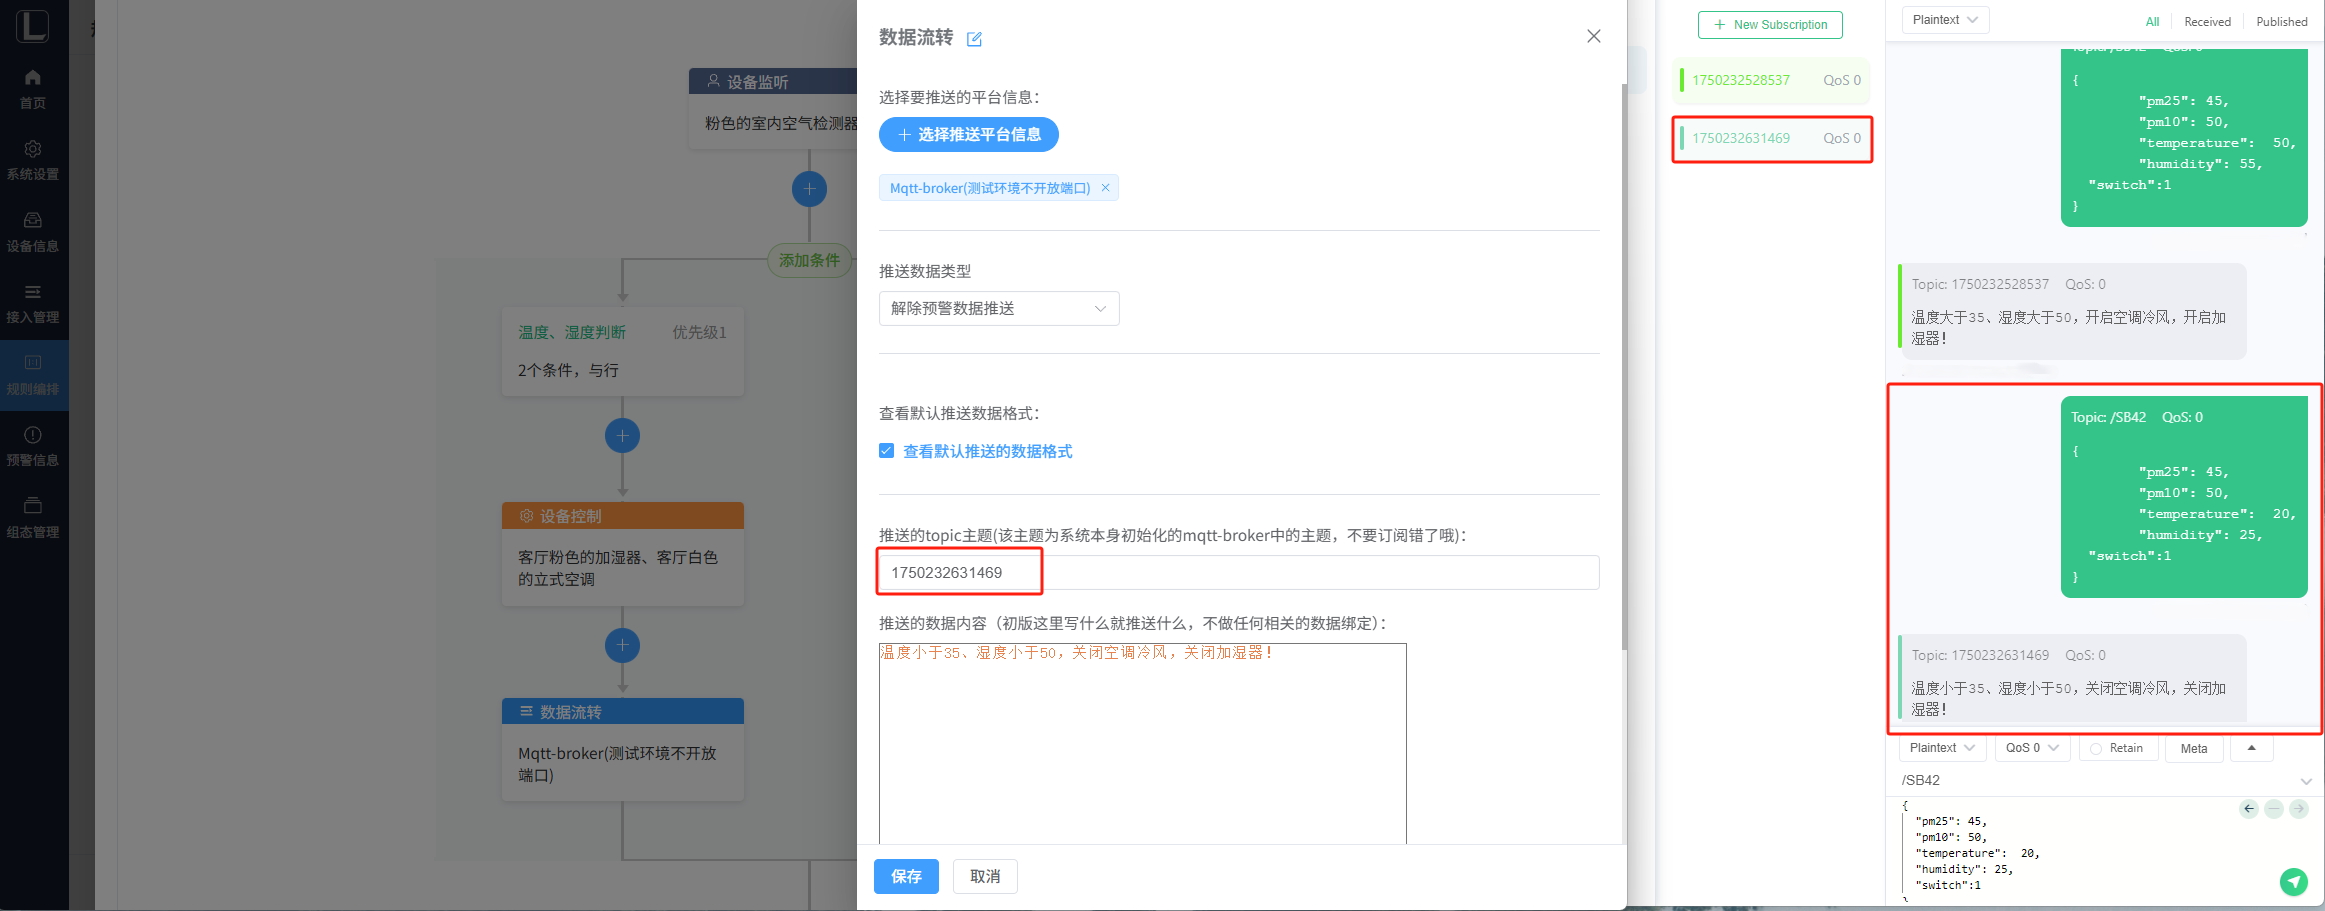Switch to the Received messages tab
This screenshot has height=911, width=2325.
click(2207, 22)
